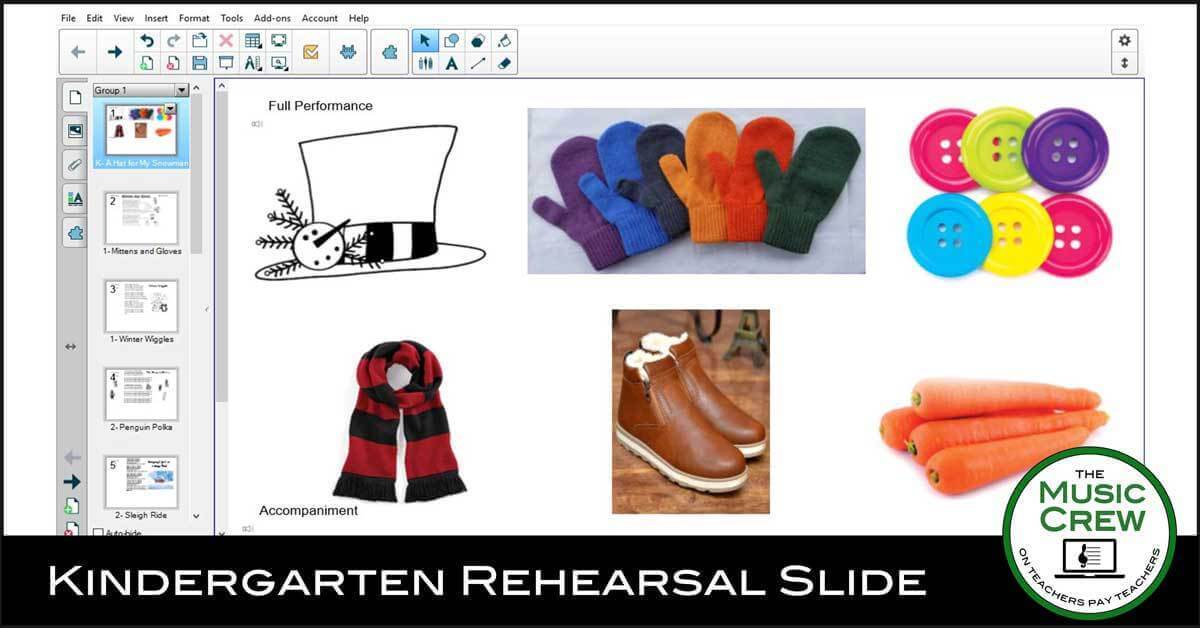Open the View menu
1200x628 pixels.
click(x=123, y=18)
